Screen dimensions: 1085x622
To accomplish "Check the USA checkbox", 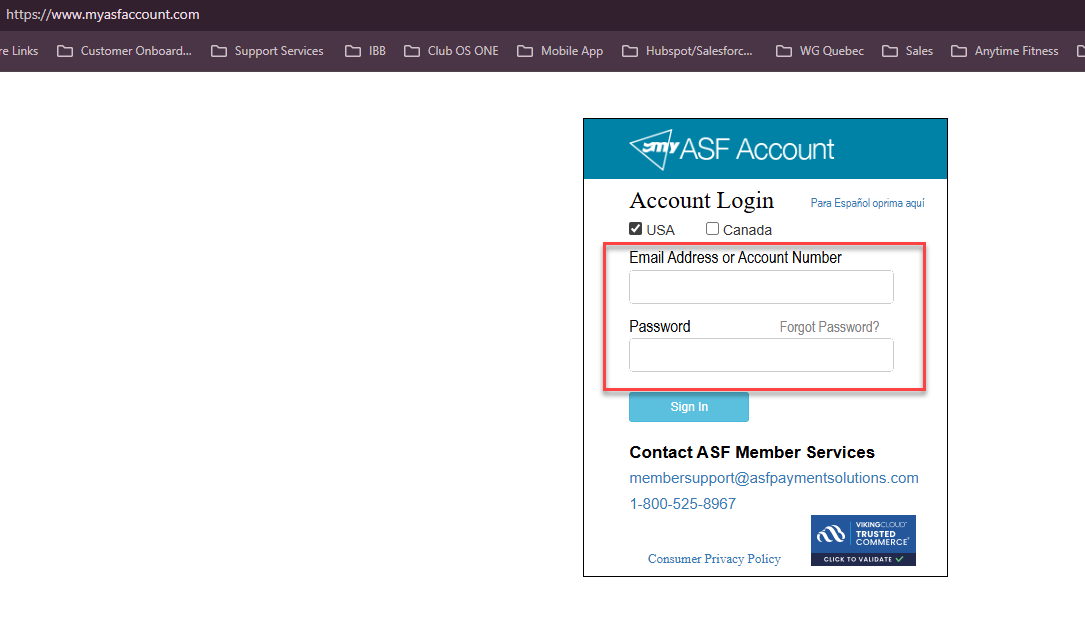I will tap(635, 229).
